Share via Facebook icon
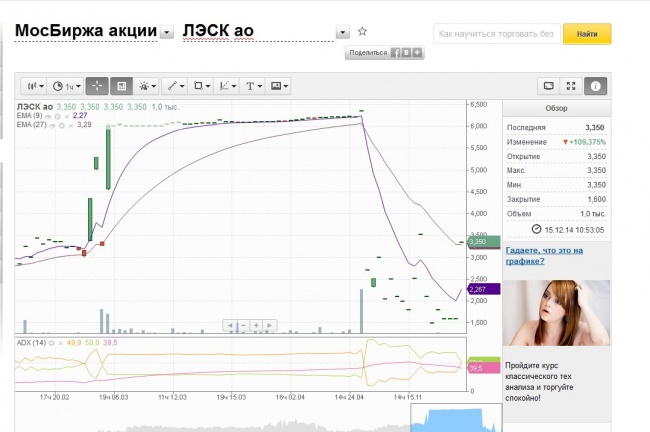Image resolution: width=650 pixels, height=432 pixels. click(x=396, y=53)
